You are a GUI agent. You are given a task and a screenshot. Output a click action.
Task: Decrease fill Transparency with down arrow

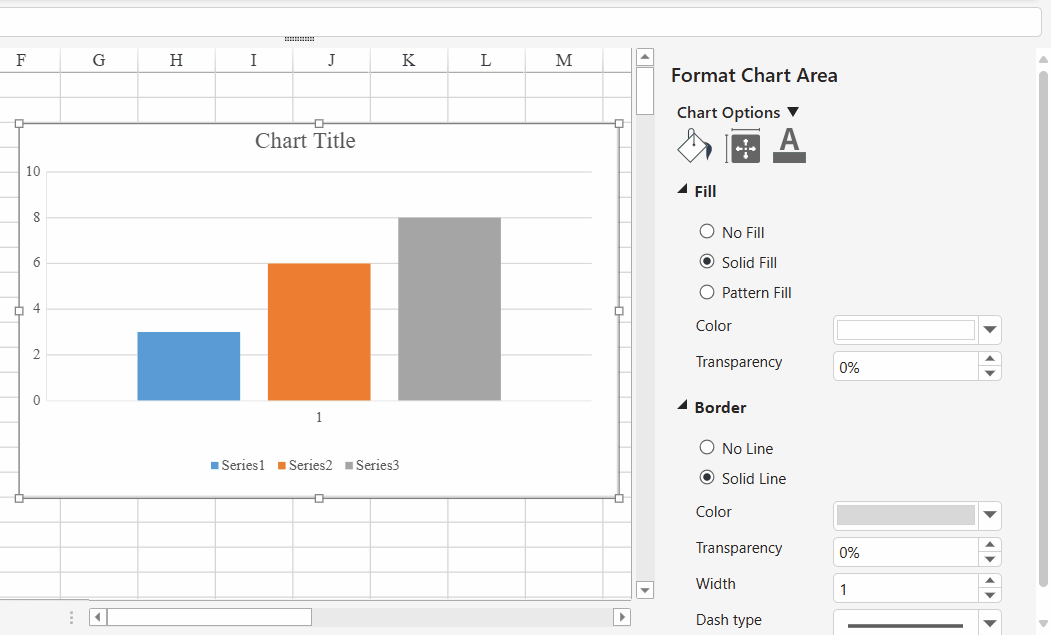pos(990,373)
